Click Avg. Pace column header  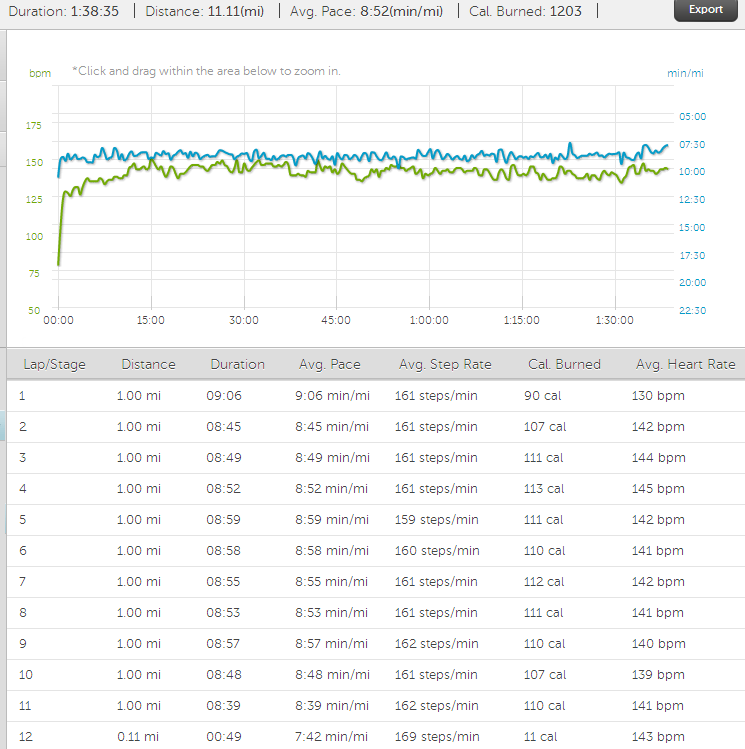click(329, 365)
